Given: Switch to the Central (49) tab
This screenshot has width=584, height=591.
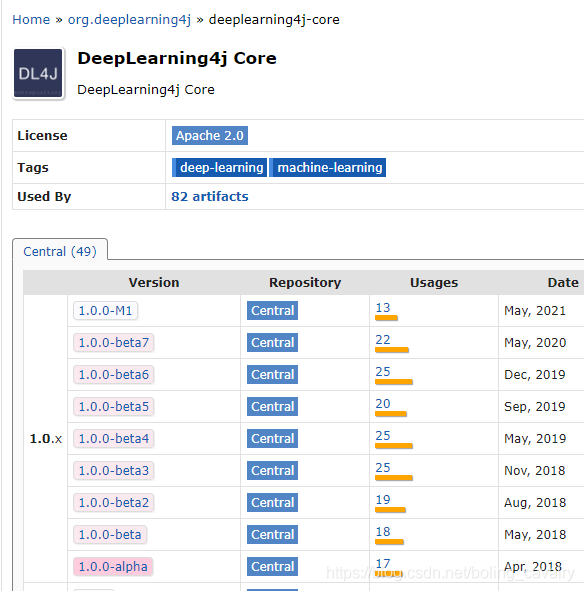Looking at the screenshot, I should [60, 251].
